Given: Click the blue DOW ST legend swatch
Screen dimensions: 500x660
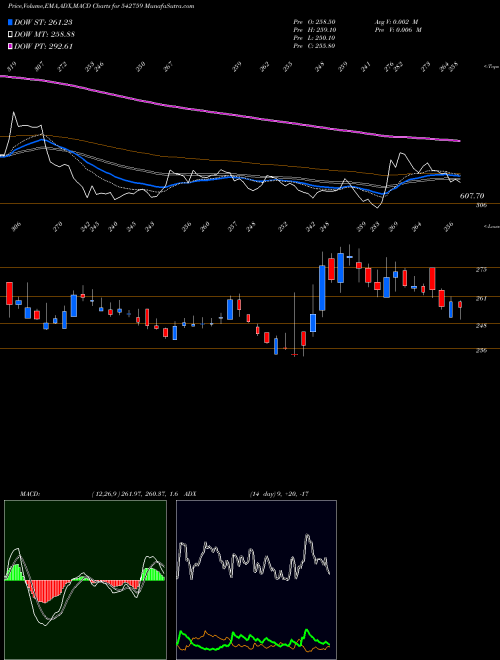Looking at the screenshot, I should coord(10,22).
